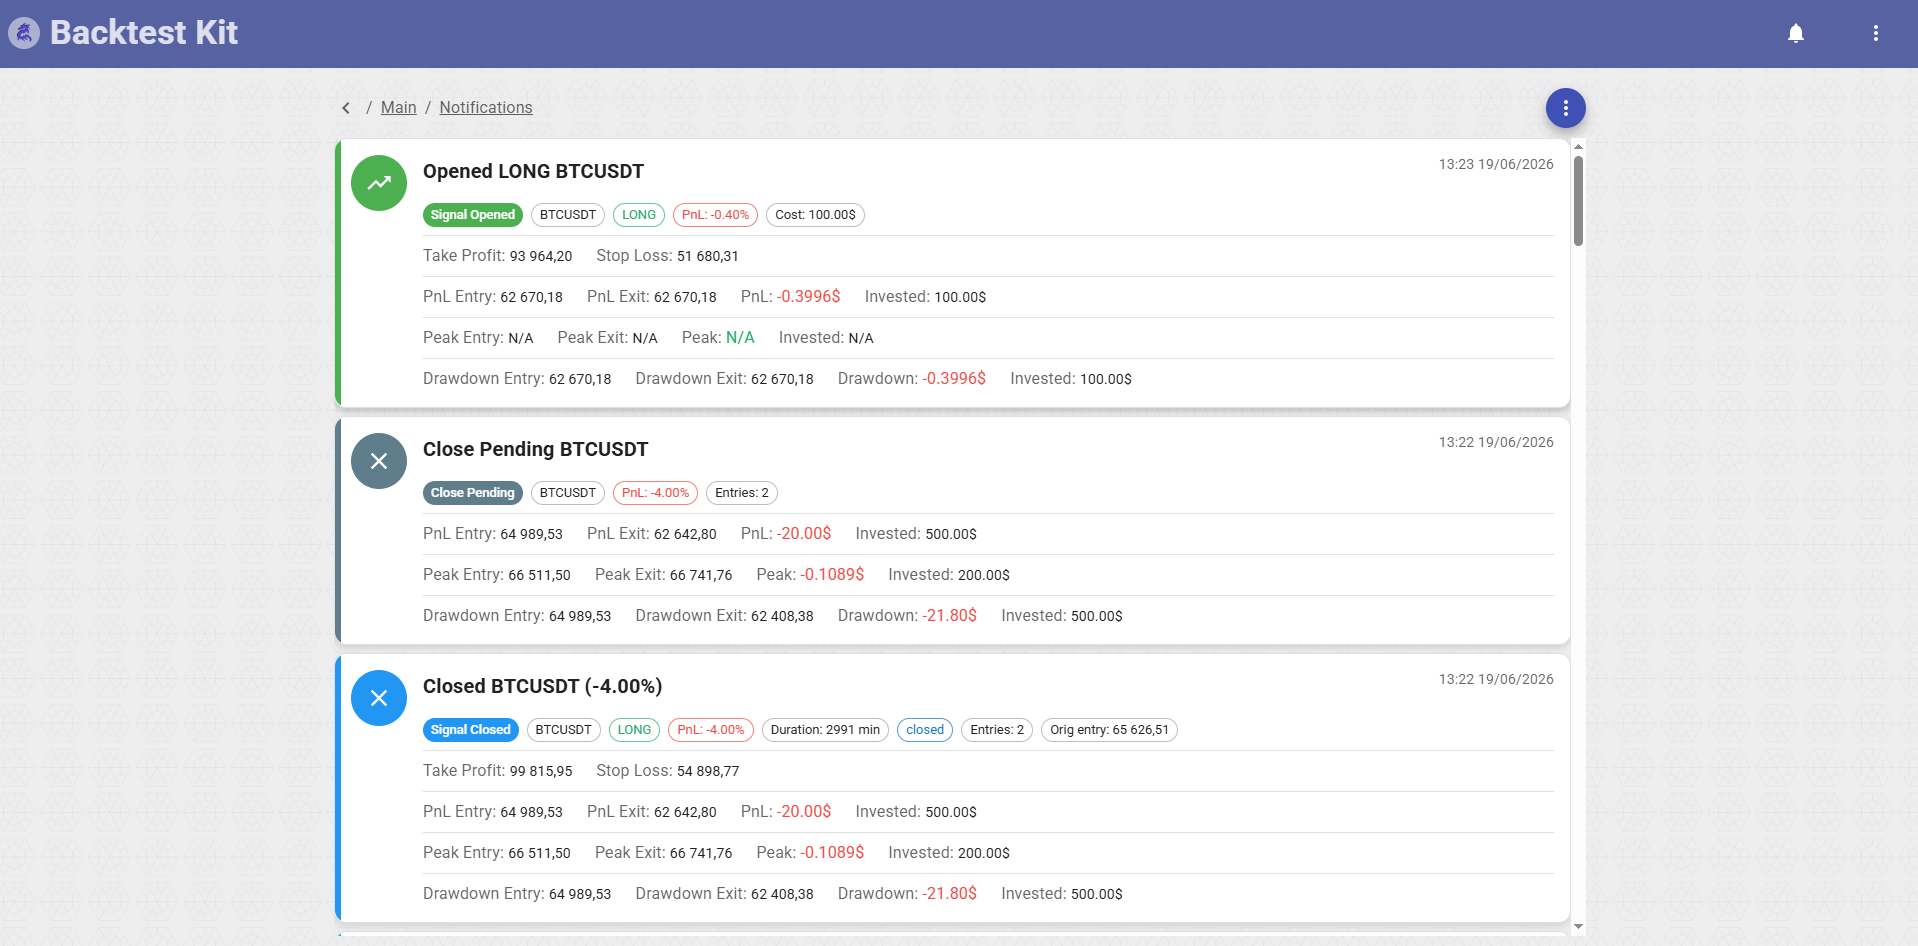This screenshot has height=946, width=1918.
Task: Click Take Profit value 93 964,20
Action: coord(541,256)
